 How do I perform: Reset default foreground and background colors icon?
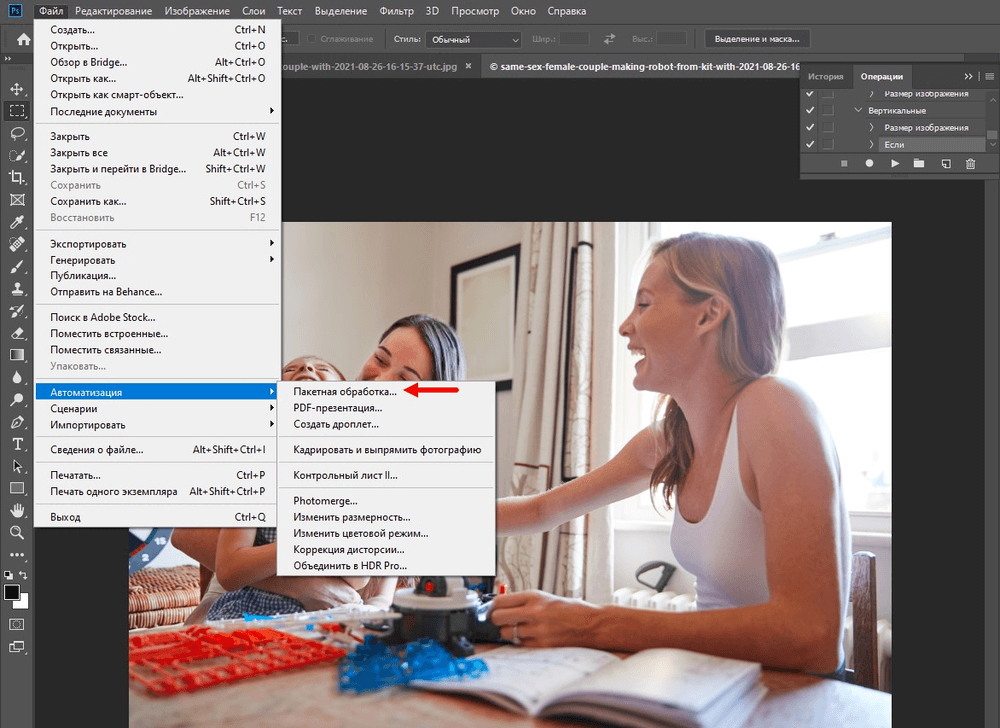point(8,575)
